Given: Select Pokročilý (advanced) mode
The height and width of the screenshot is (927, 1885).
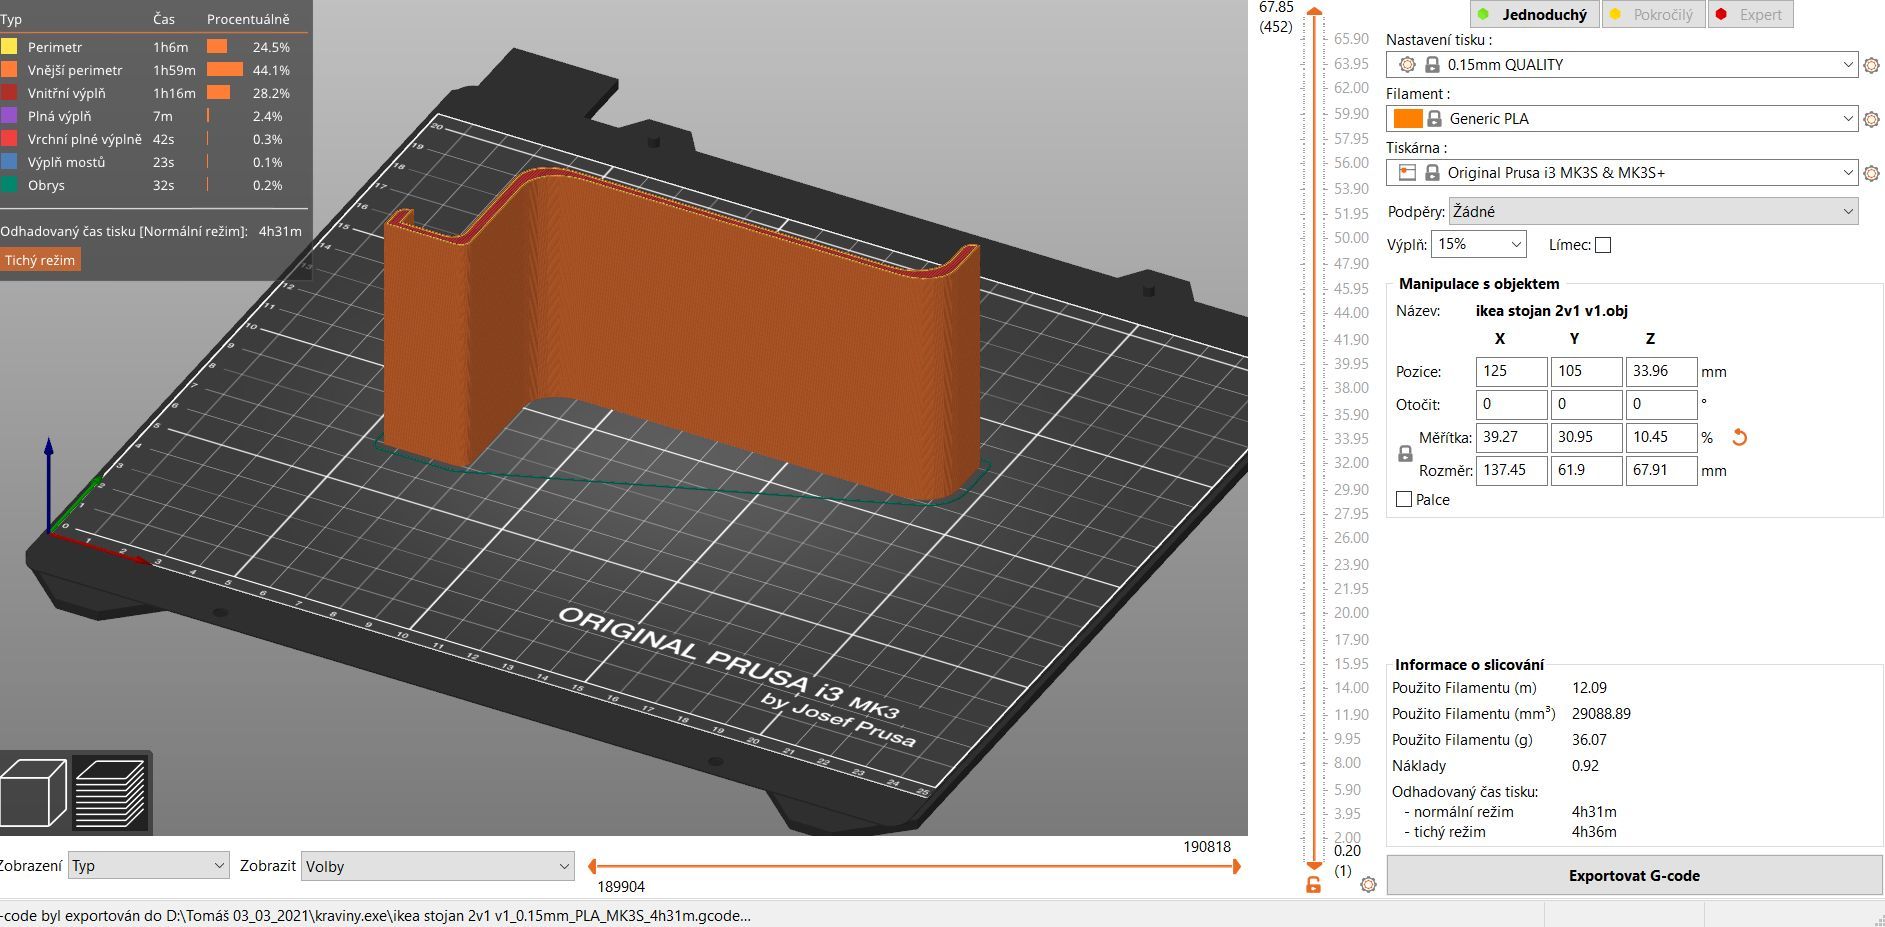Looking at the screenshot, I should click(1652, 14).
